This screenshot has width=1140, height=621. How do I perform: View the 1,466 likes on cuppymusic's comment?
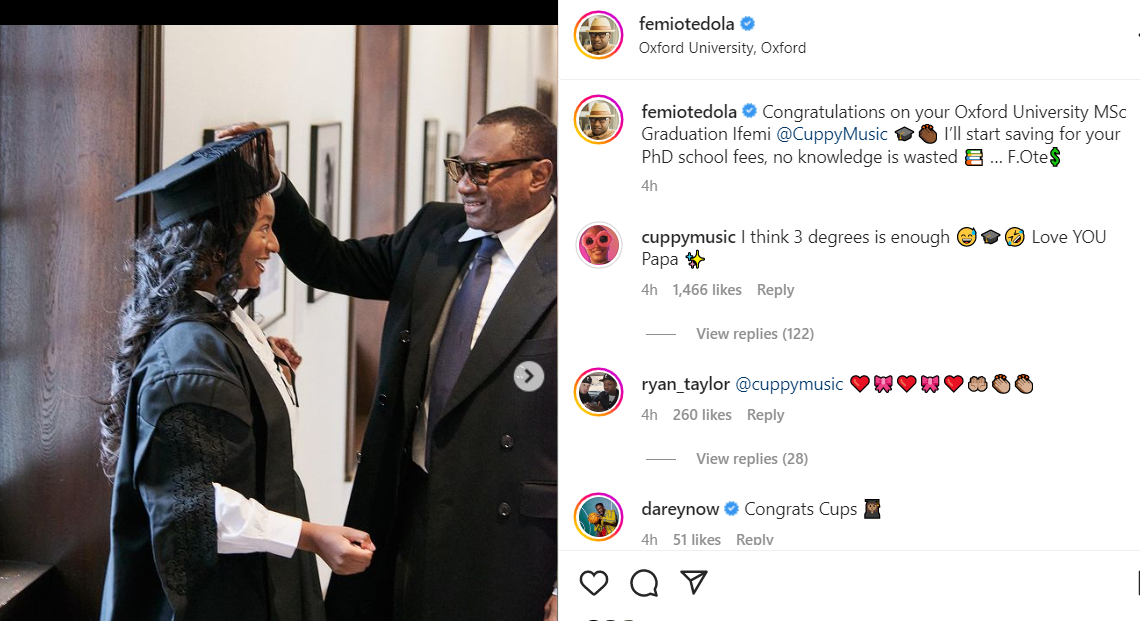(x=707, y=290)
